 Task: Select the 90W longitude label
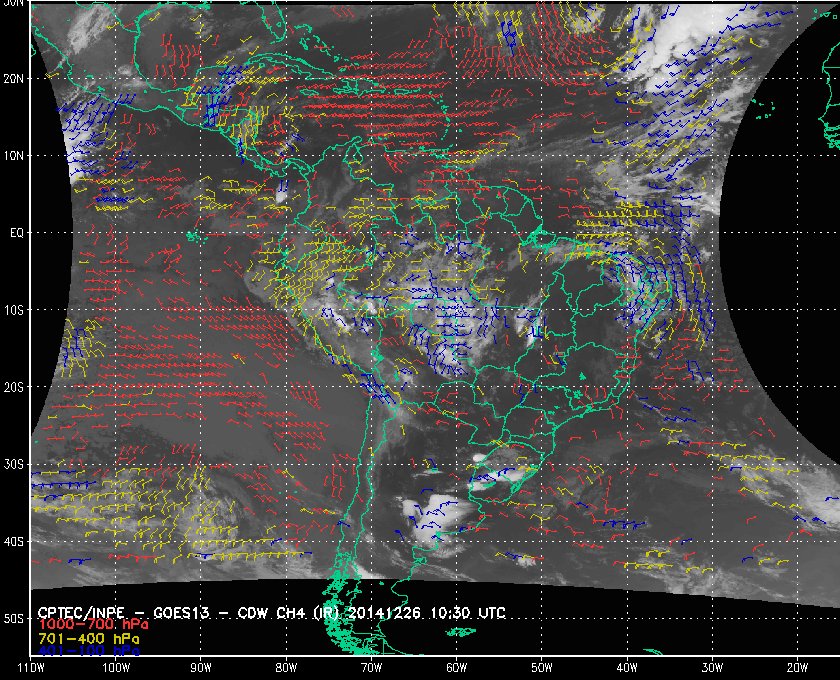point(201,668)
